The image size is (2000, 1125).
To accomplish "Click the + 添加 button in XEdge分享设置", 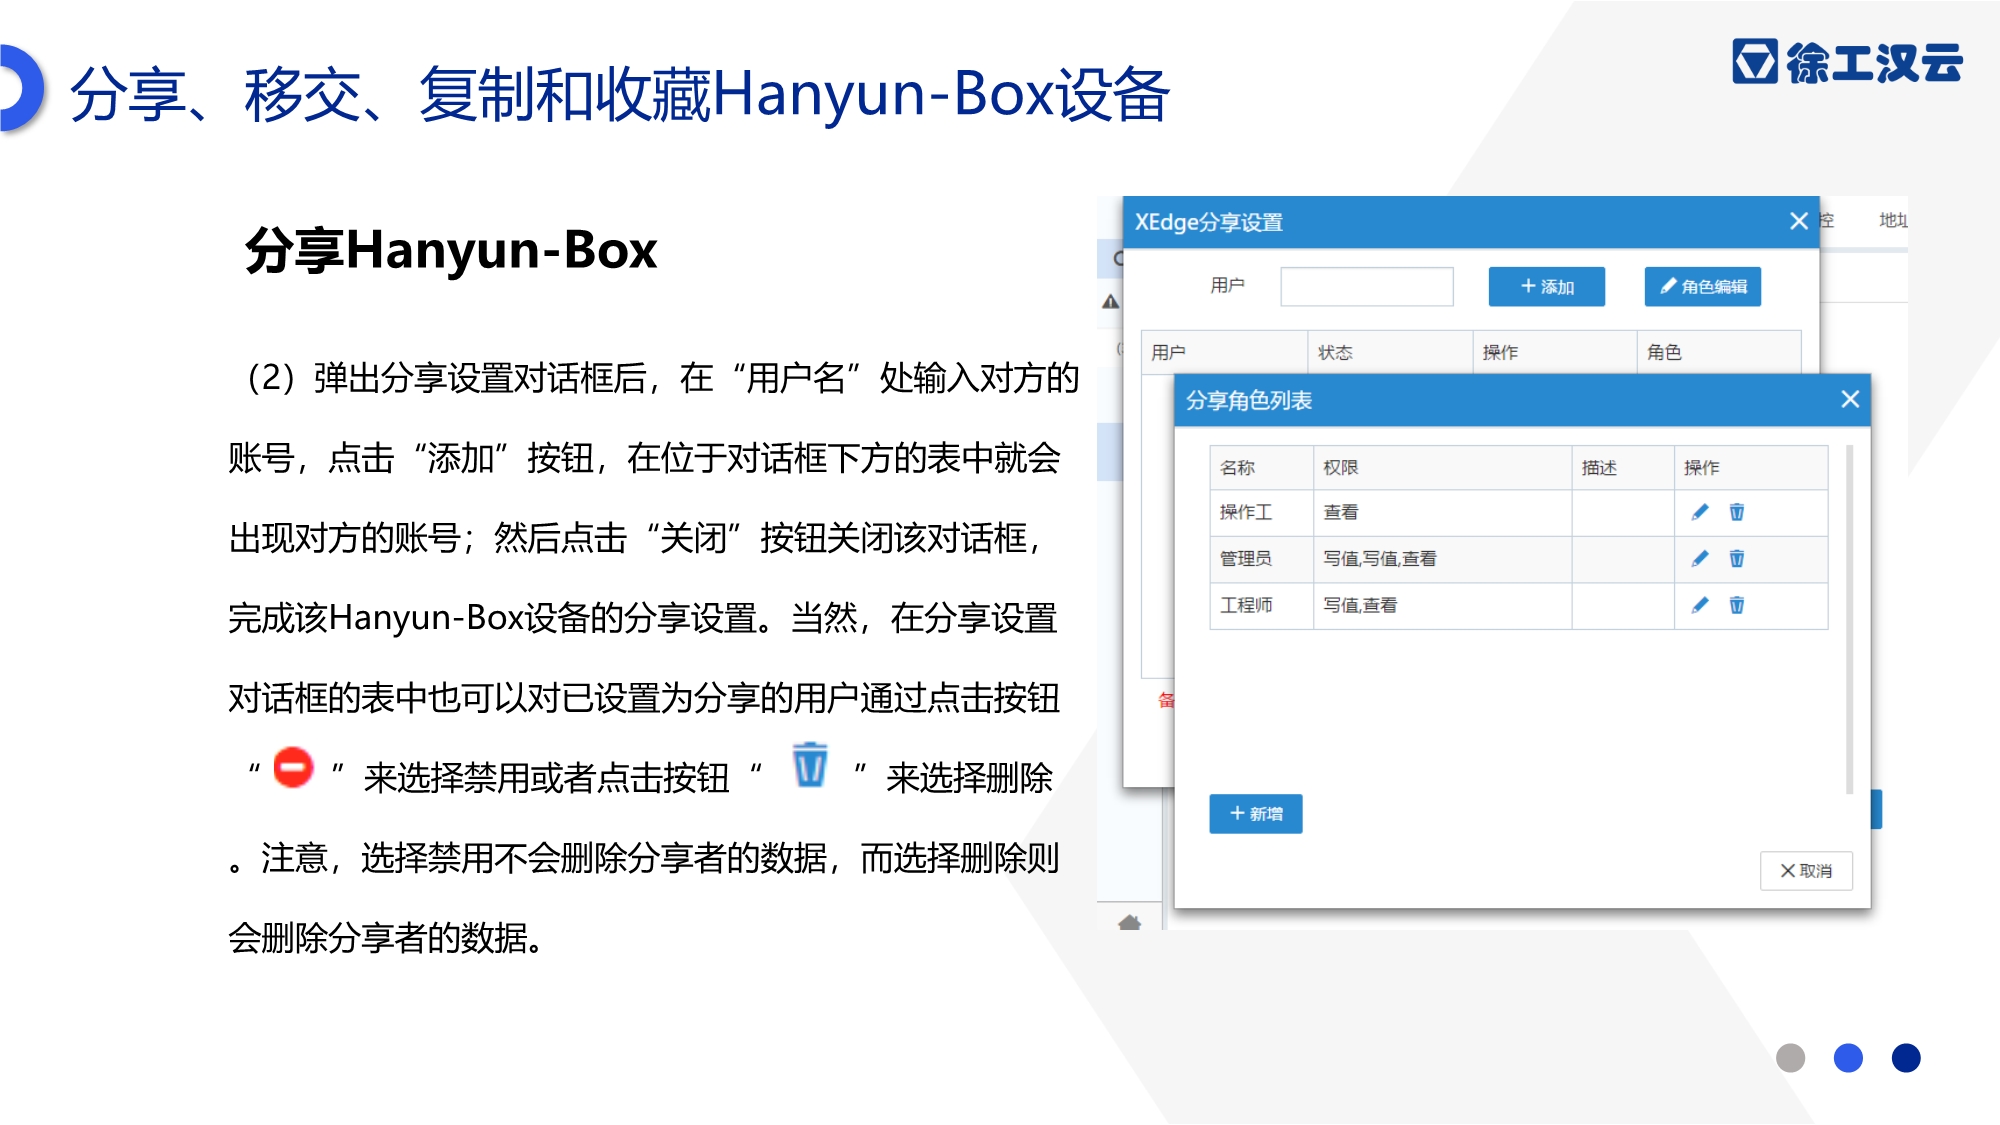I will [x=1547, y=287].
